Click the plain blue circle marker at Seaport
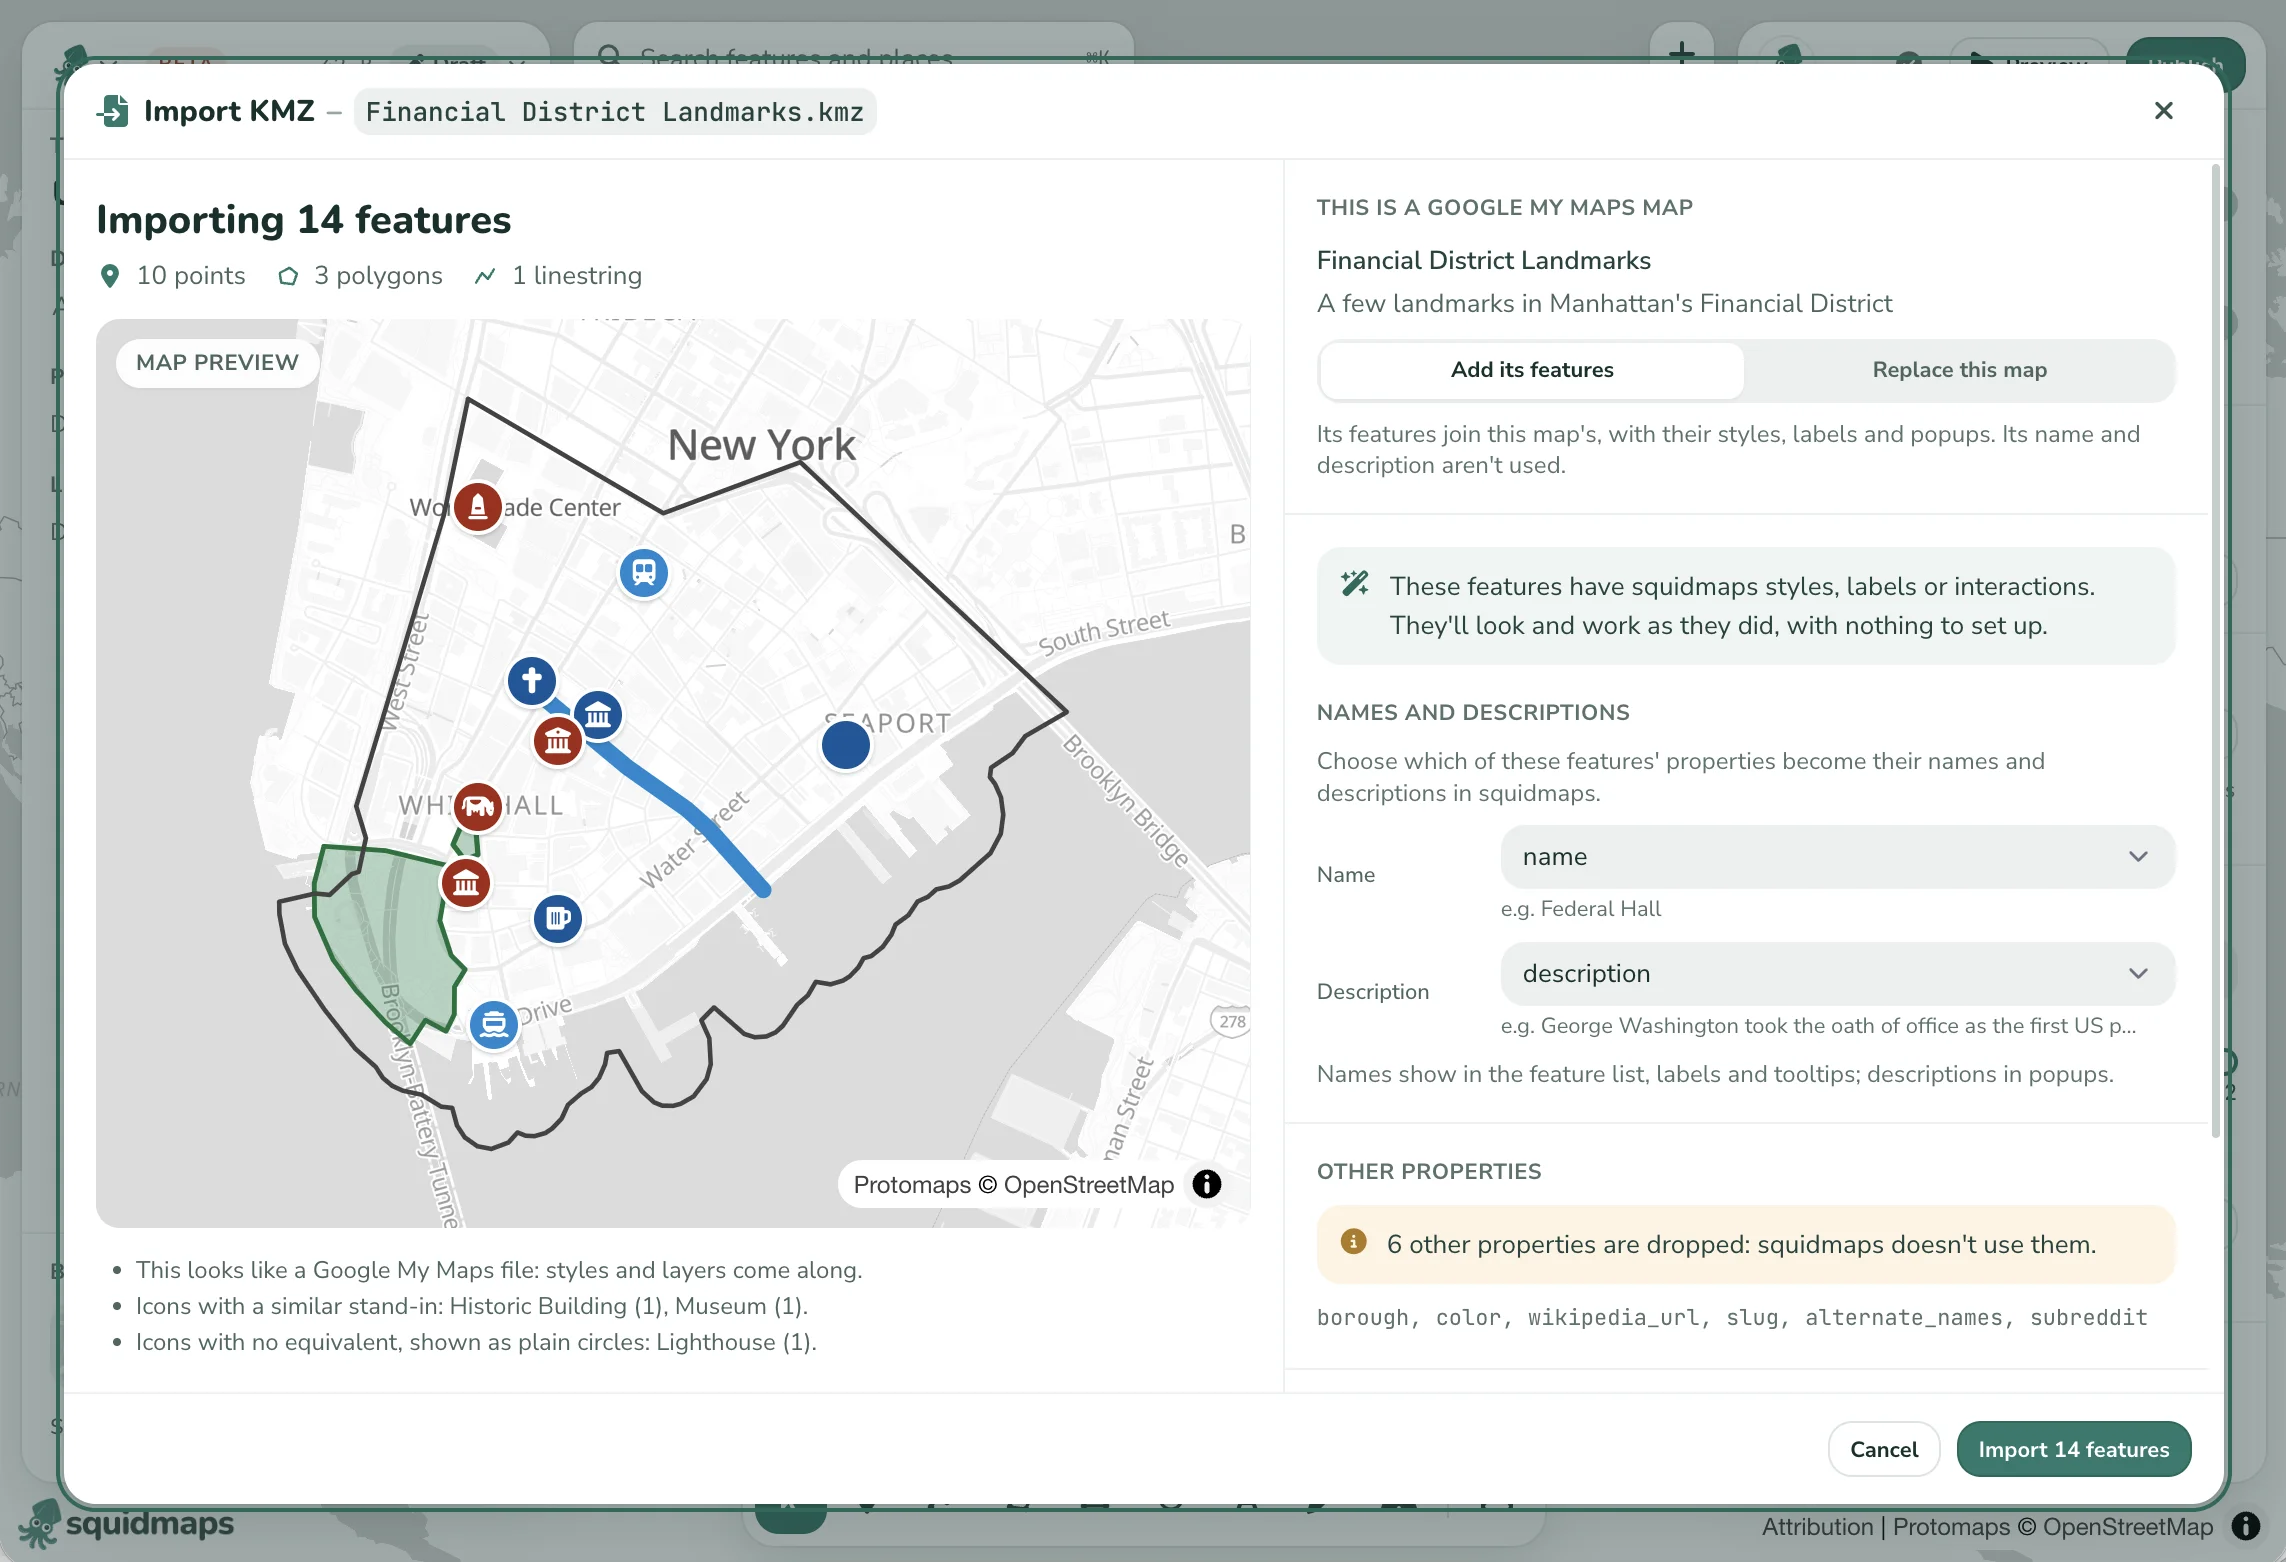Image resolution: width=2286 pixels, height=1562 pixels. [x=846, y=745]
